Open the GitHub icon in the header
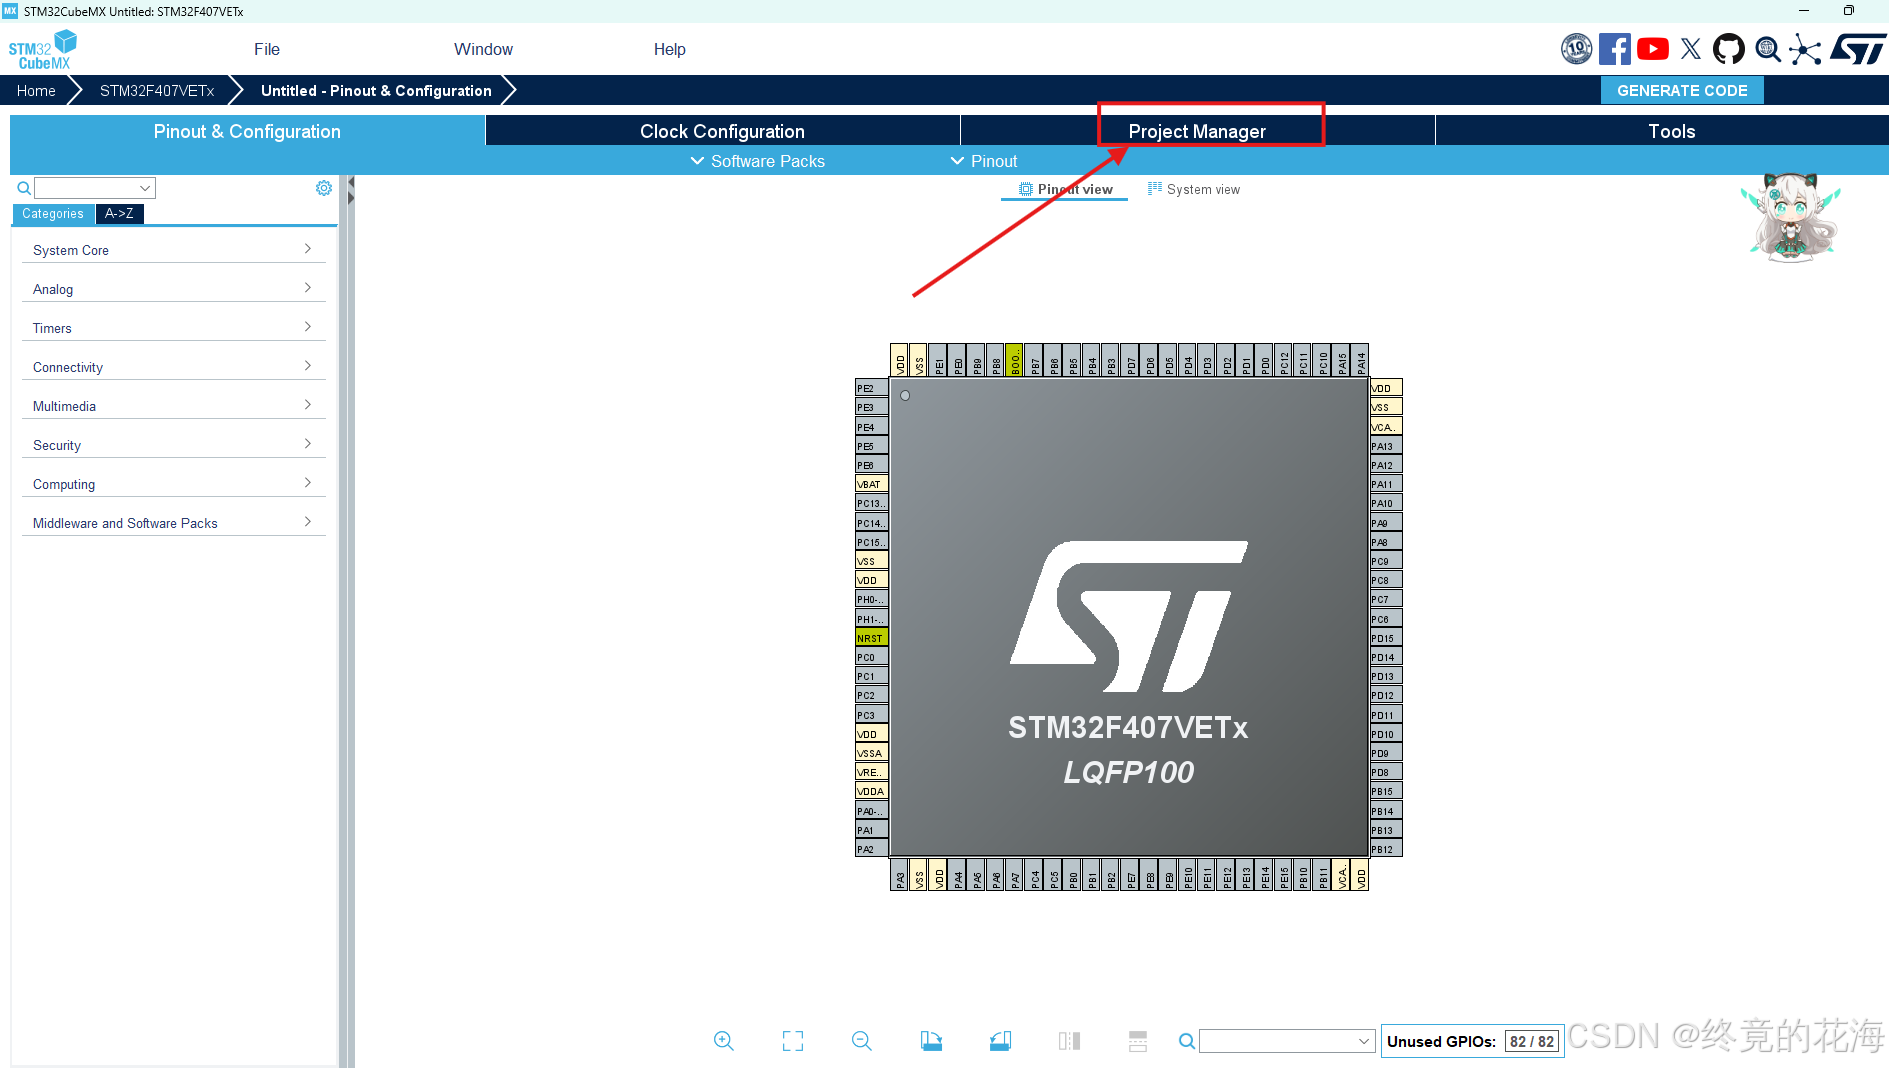Viewport: 1889px width, 1068px height. click(1729, 49)
